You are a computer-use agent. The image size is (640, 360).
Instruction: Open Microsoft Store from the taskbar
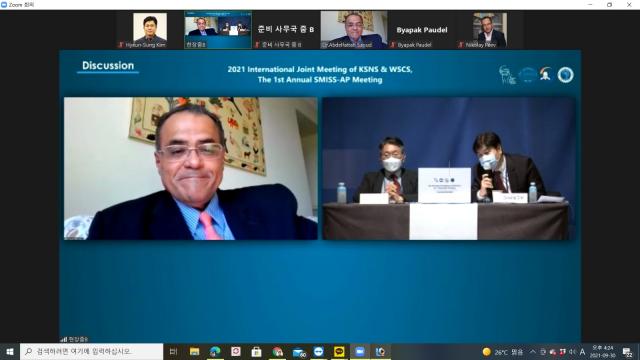pos(256,351)
